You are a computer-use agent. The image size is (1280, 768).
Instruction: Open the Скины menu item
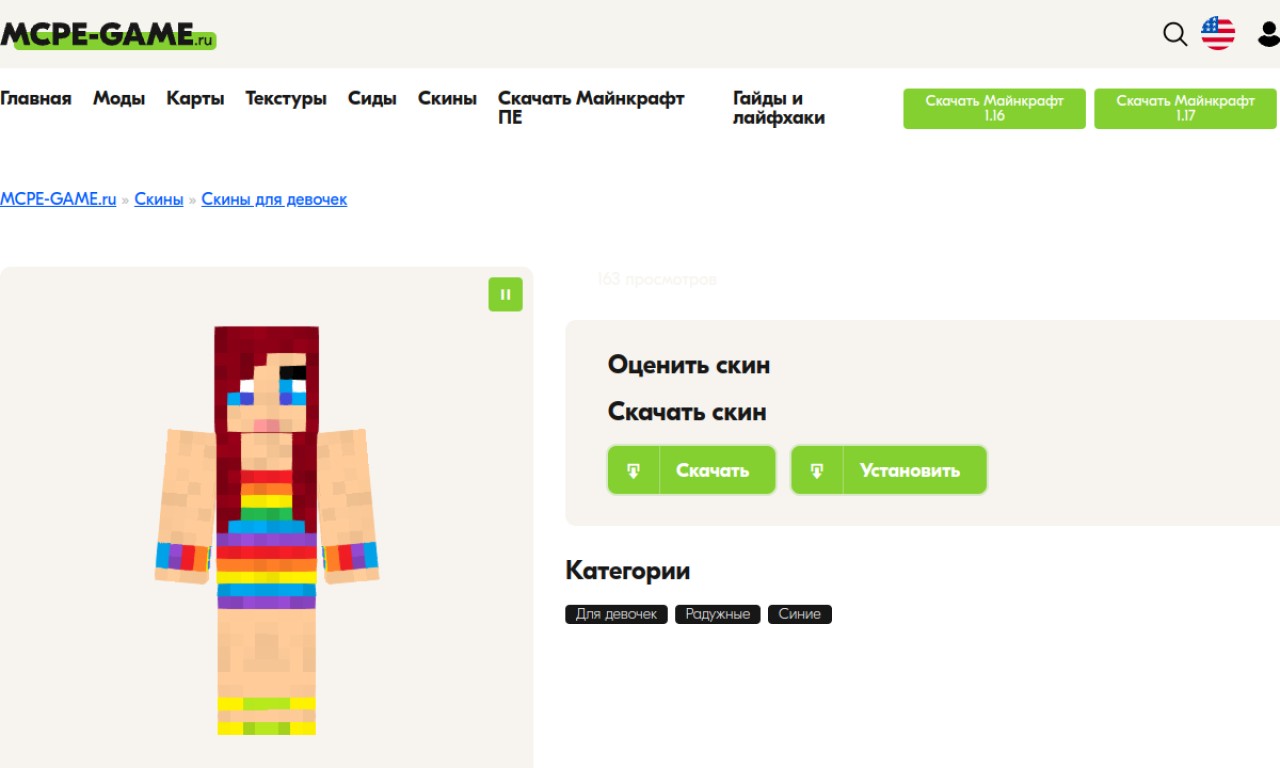click(x=447, y=98)
